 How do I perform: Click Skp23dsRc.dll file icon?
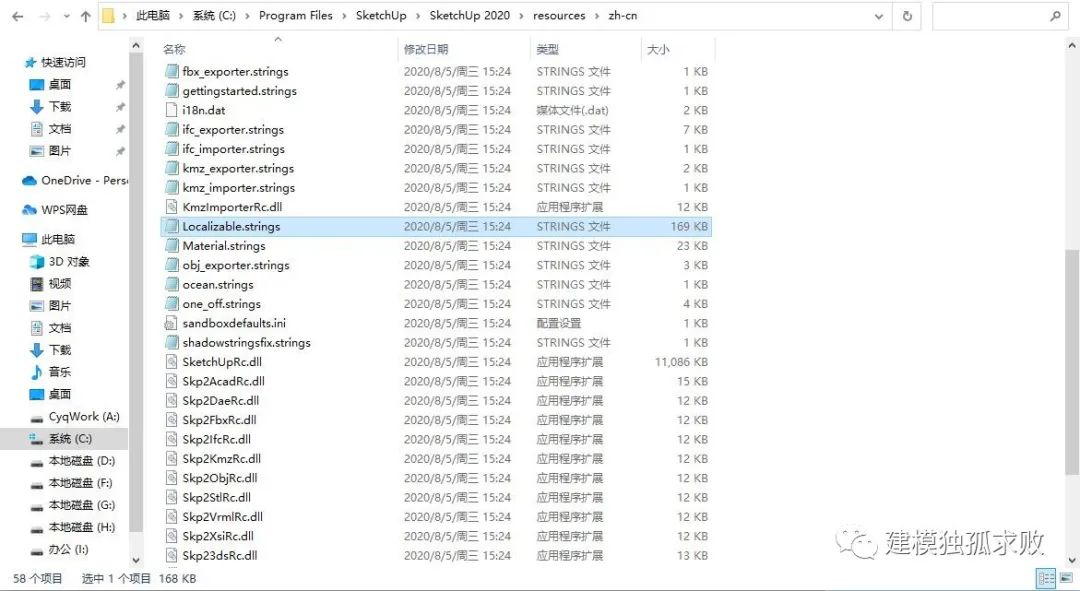[x=172, y=555]
